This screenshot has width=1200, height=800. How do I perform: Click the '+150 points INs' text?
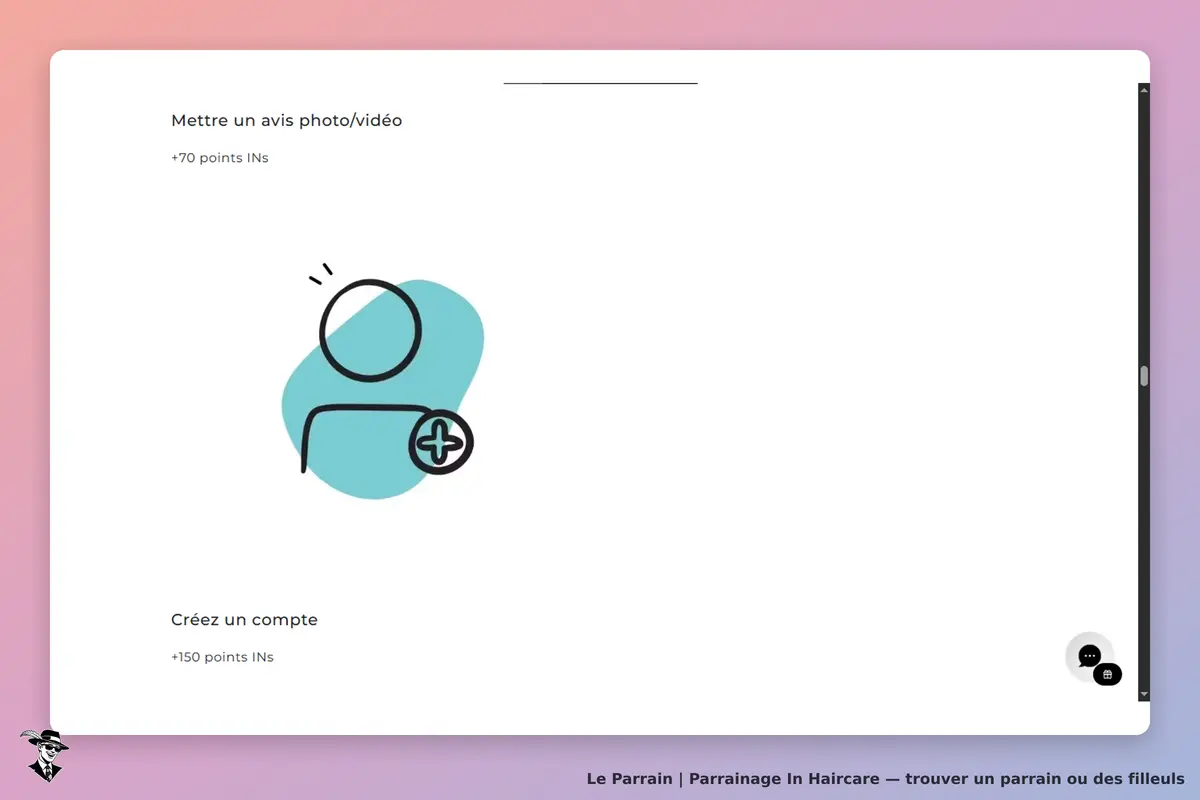[x=222, y=657]
